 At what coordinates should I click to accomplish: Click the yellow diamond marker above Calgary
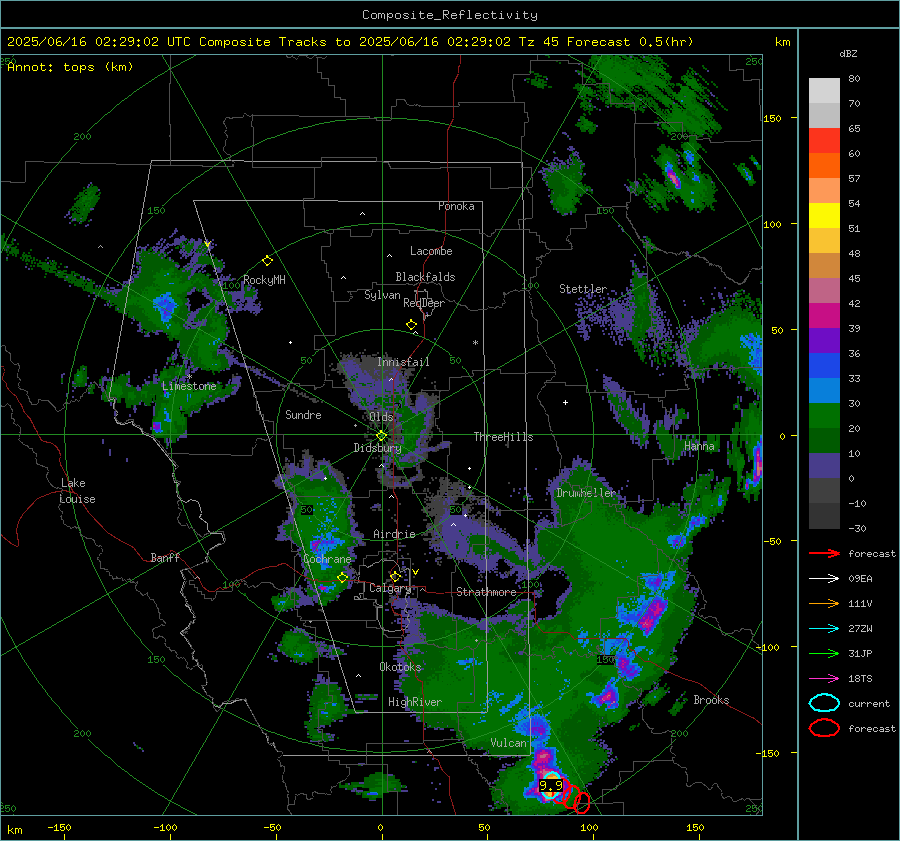coord(395,576)
